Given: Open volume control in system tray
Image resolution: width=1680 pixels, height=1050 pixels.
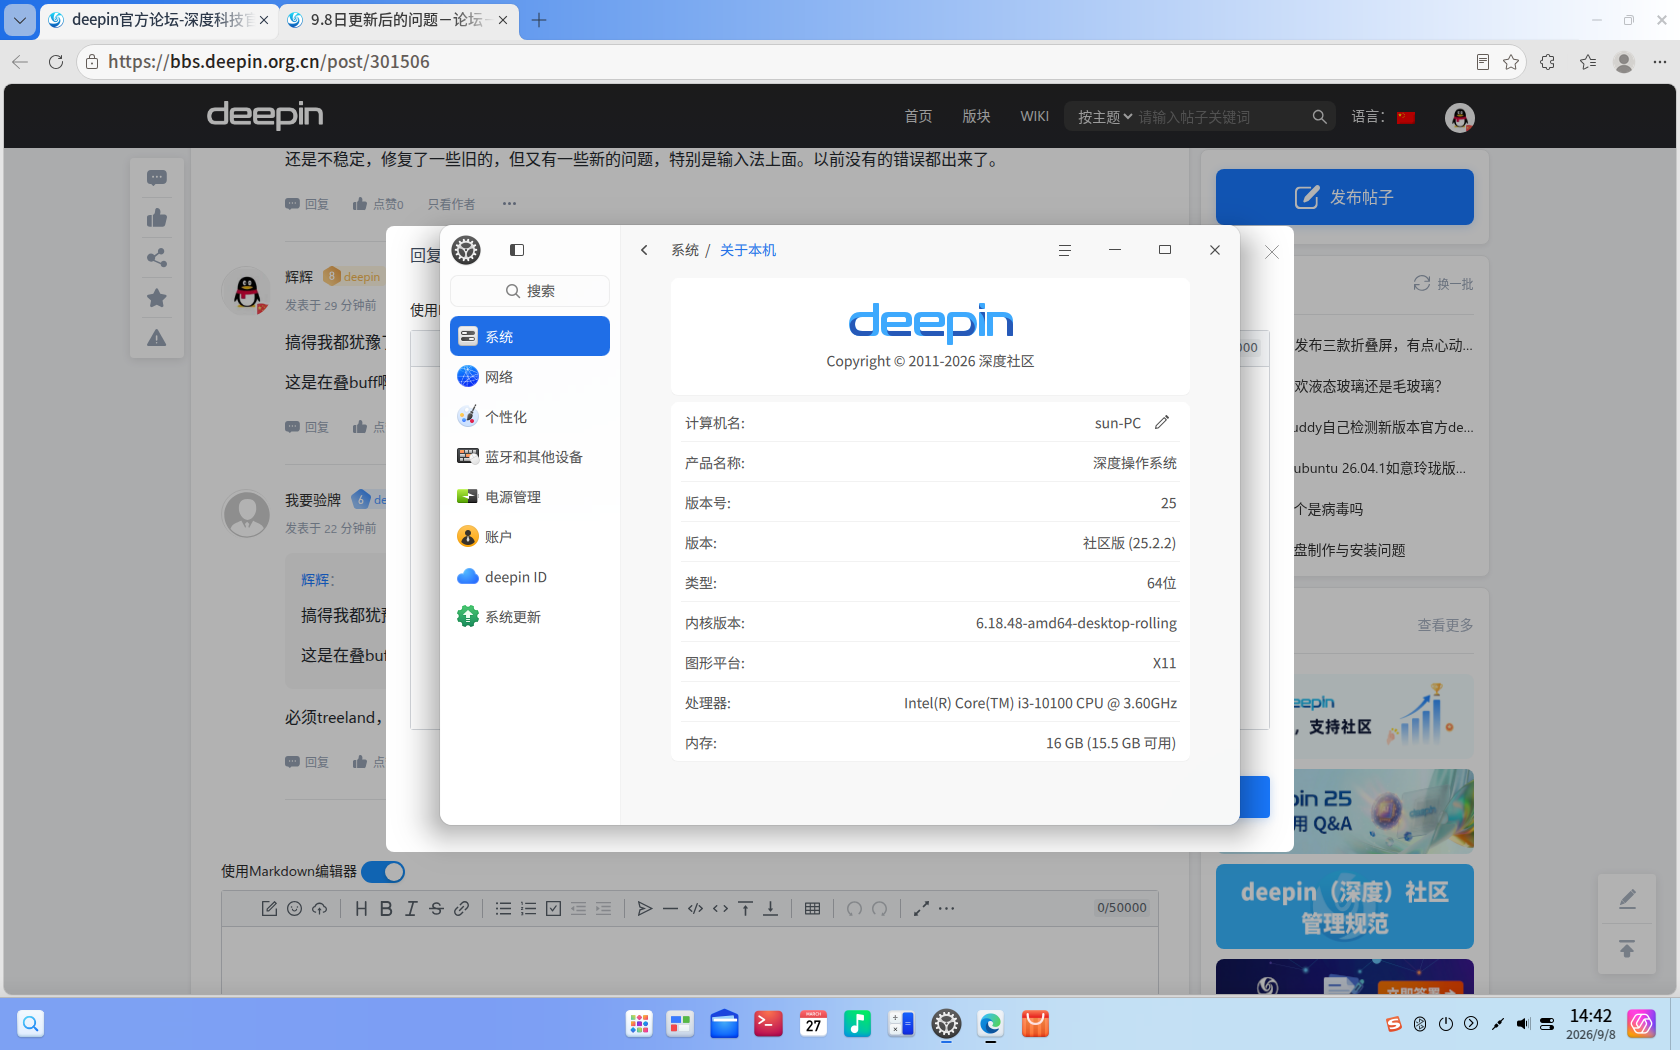Looking at the screenshot, I should click(x=1522, y=1024).
